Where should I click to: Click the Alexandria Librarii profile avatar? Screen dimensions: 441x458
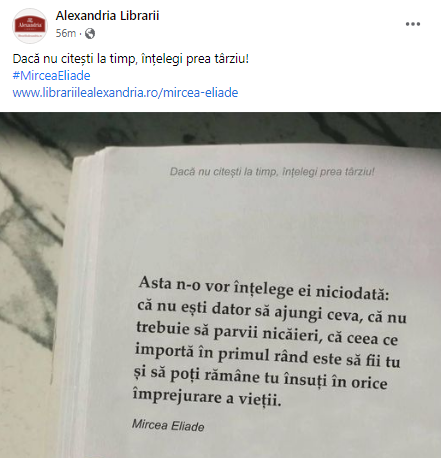click(x=30, y=26)
